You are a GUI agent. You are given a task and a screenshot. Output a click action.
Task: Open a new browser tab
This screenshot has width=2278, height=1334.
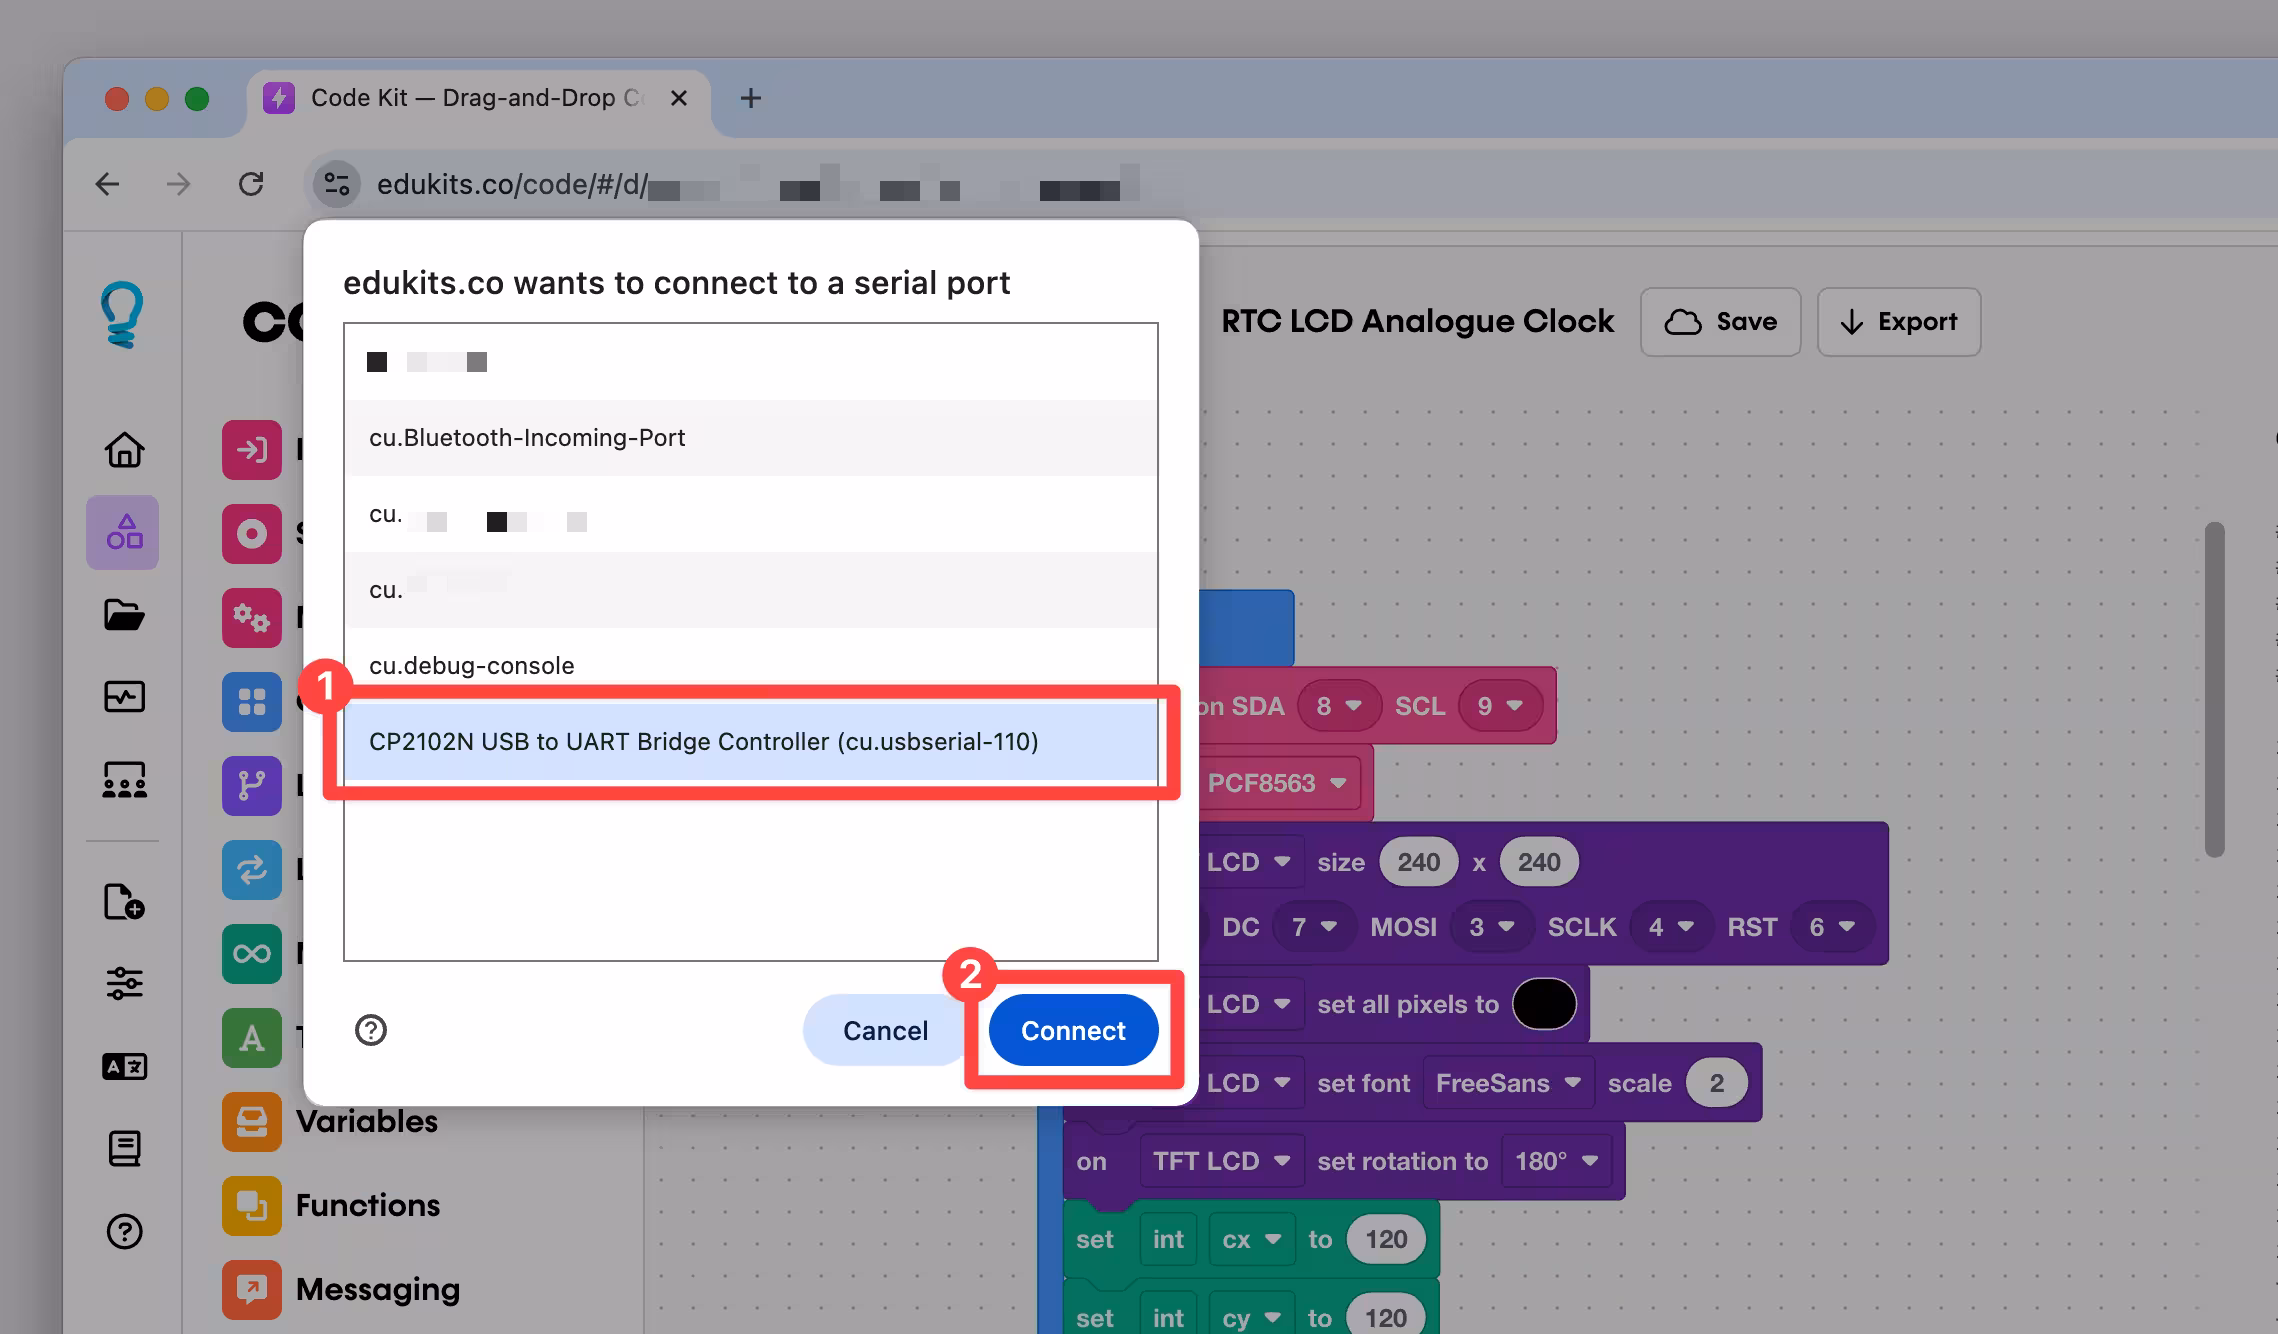coord(750,98)
